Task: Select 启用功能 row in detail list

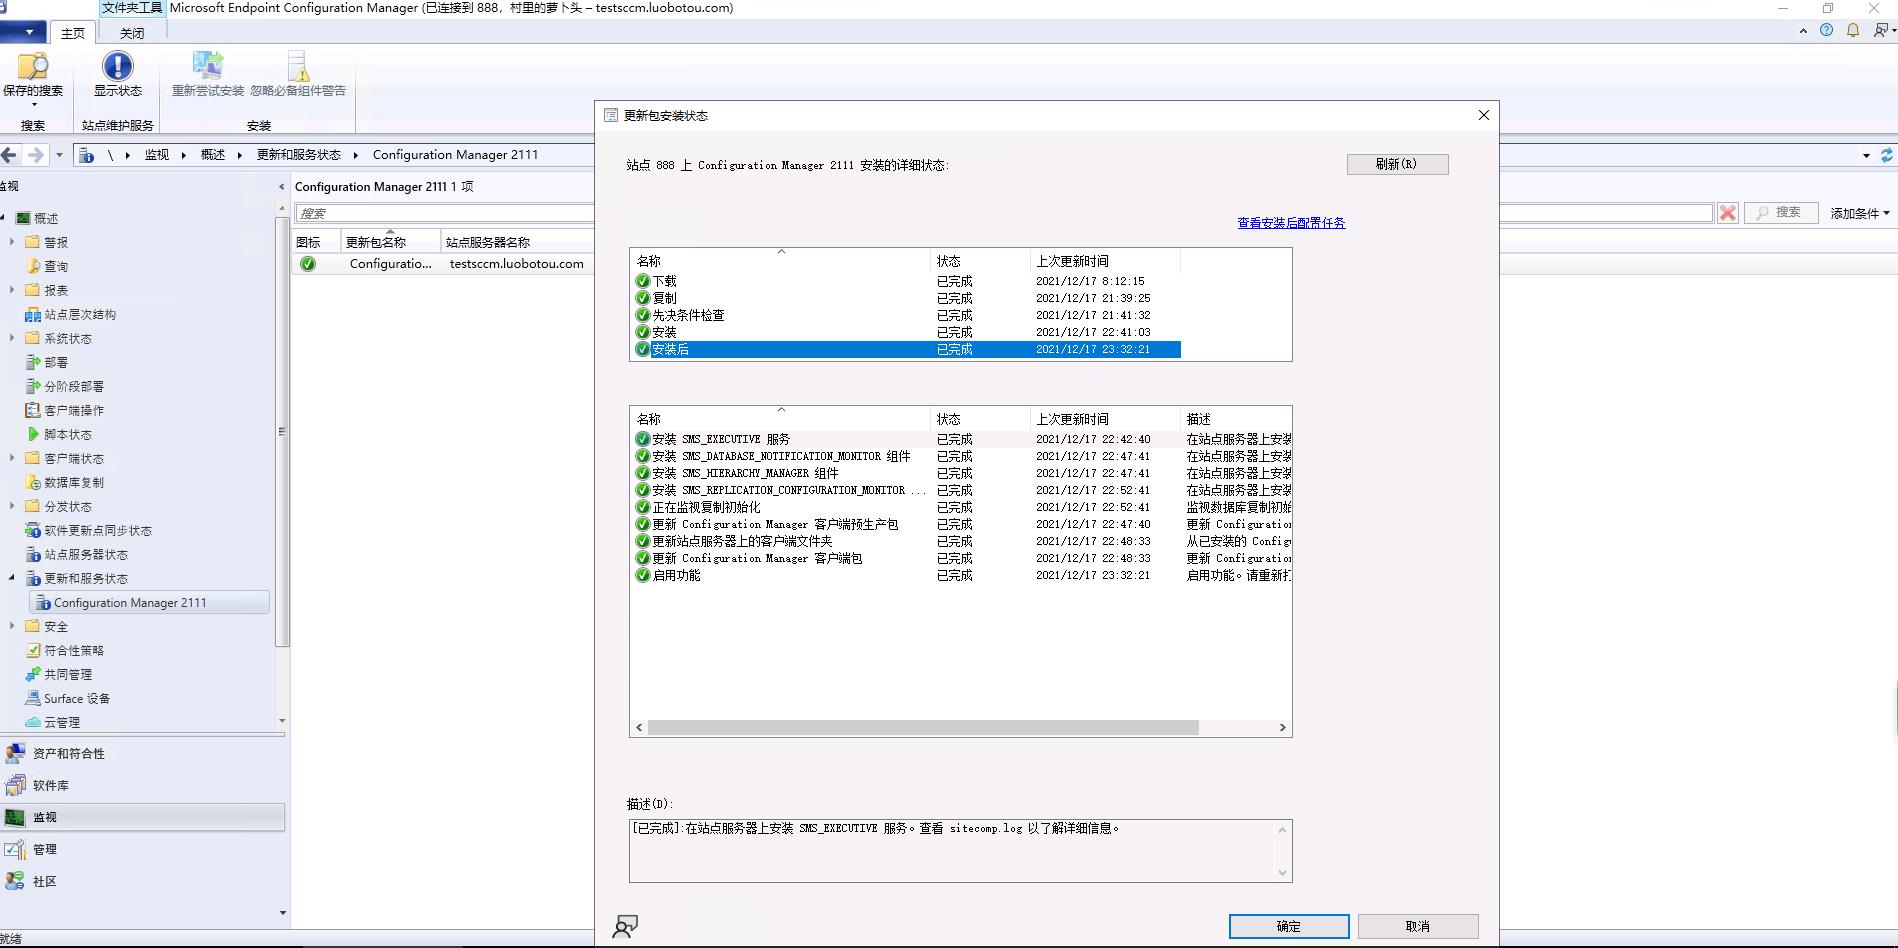Action: 963,575
